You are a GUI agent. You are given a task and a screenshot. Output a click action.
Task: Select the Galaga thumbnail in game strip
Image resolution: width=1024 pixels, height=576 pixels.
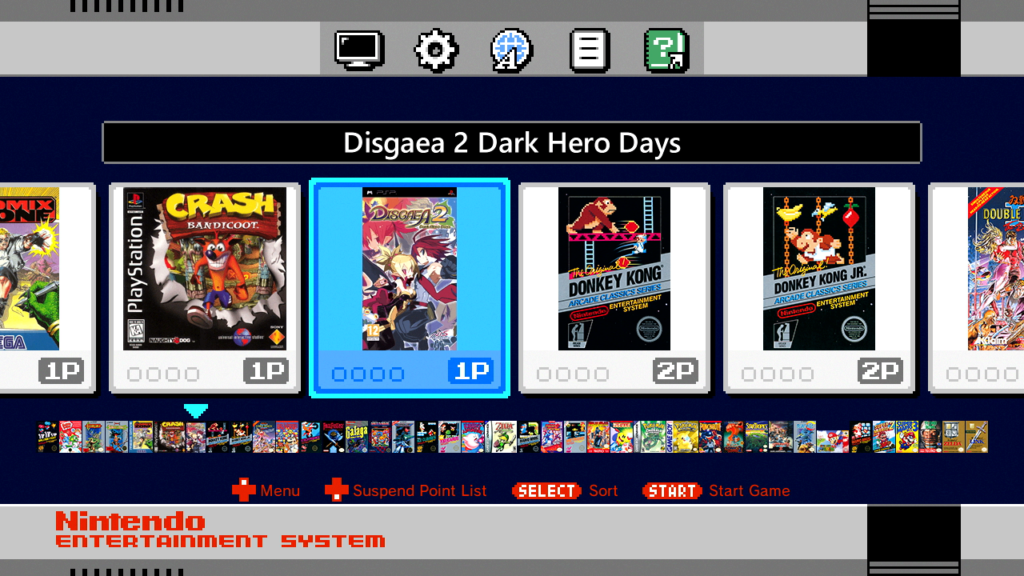tap(357, 437)
